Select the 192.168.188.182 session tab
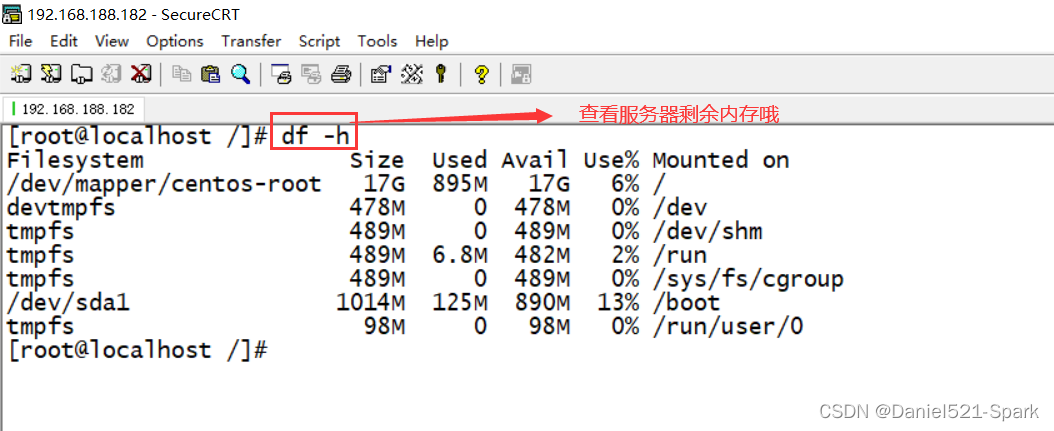The image size is (1054, 431). click(76, 108)
